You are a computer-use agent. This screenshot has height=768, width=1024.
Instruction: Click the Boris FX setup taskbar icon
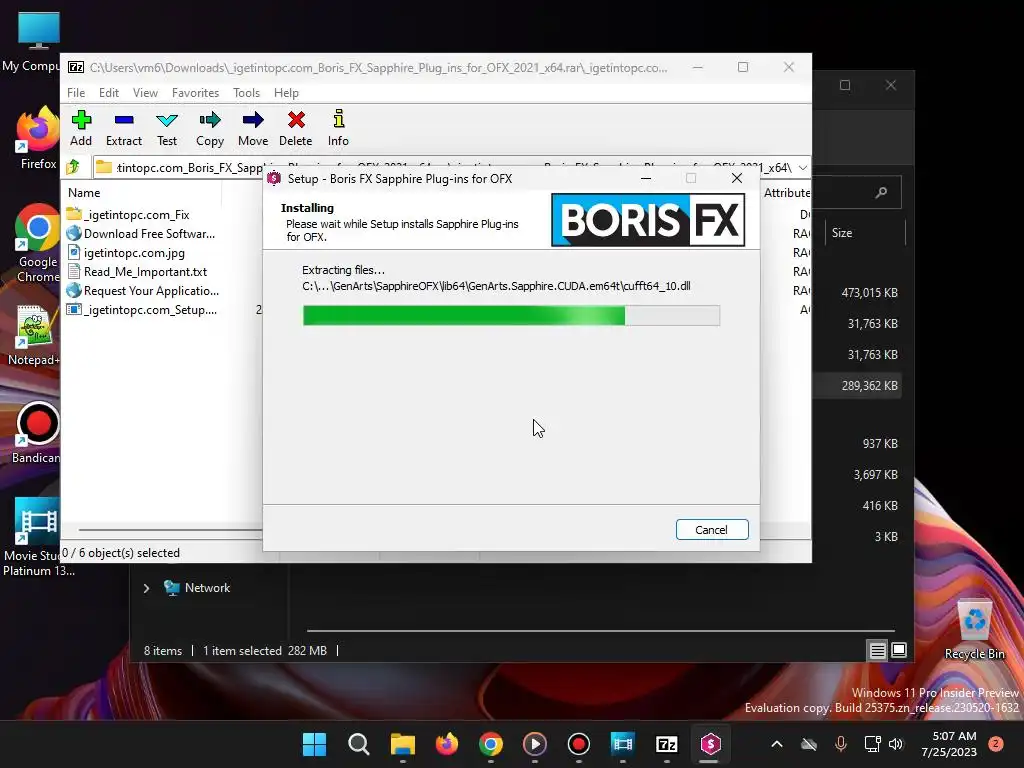coord(711,744)
